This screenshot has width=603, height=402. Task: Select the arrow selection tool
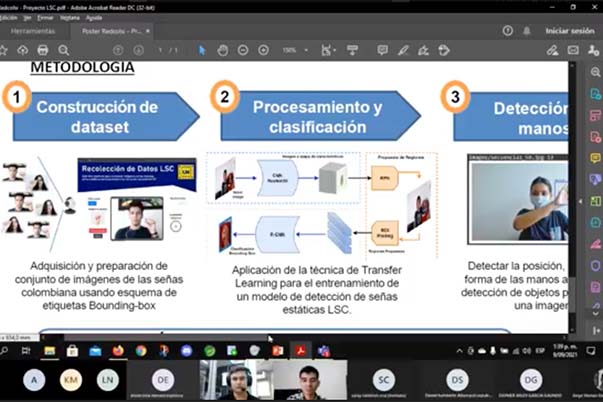[x=201, y=50]
